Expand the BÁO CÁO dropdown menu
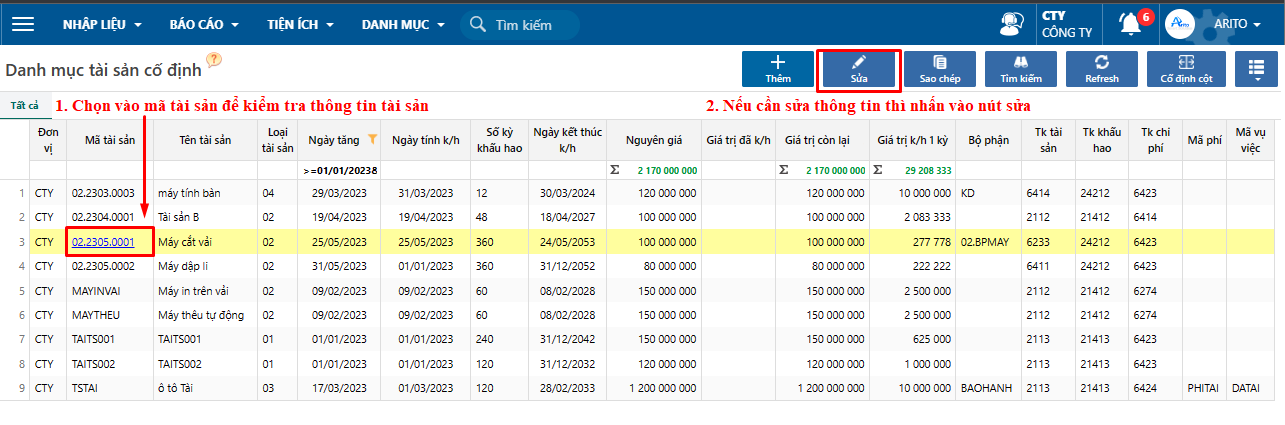Screen dimensions: 1285x425 pyautogui.click(x=204, y=24)
